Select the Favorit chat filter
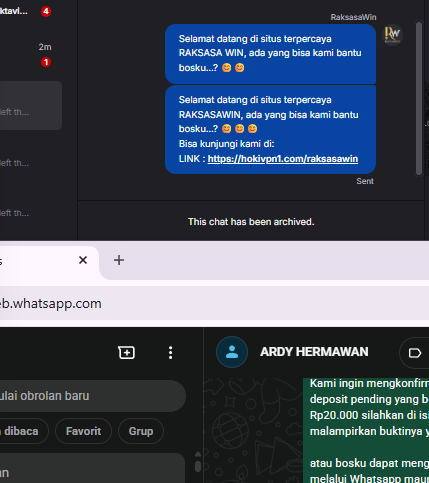 pyautogui.click(x=83, y=431)
